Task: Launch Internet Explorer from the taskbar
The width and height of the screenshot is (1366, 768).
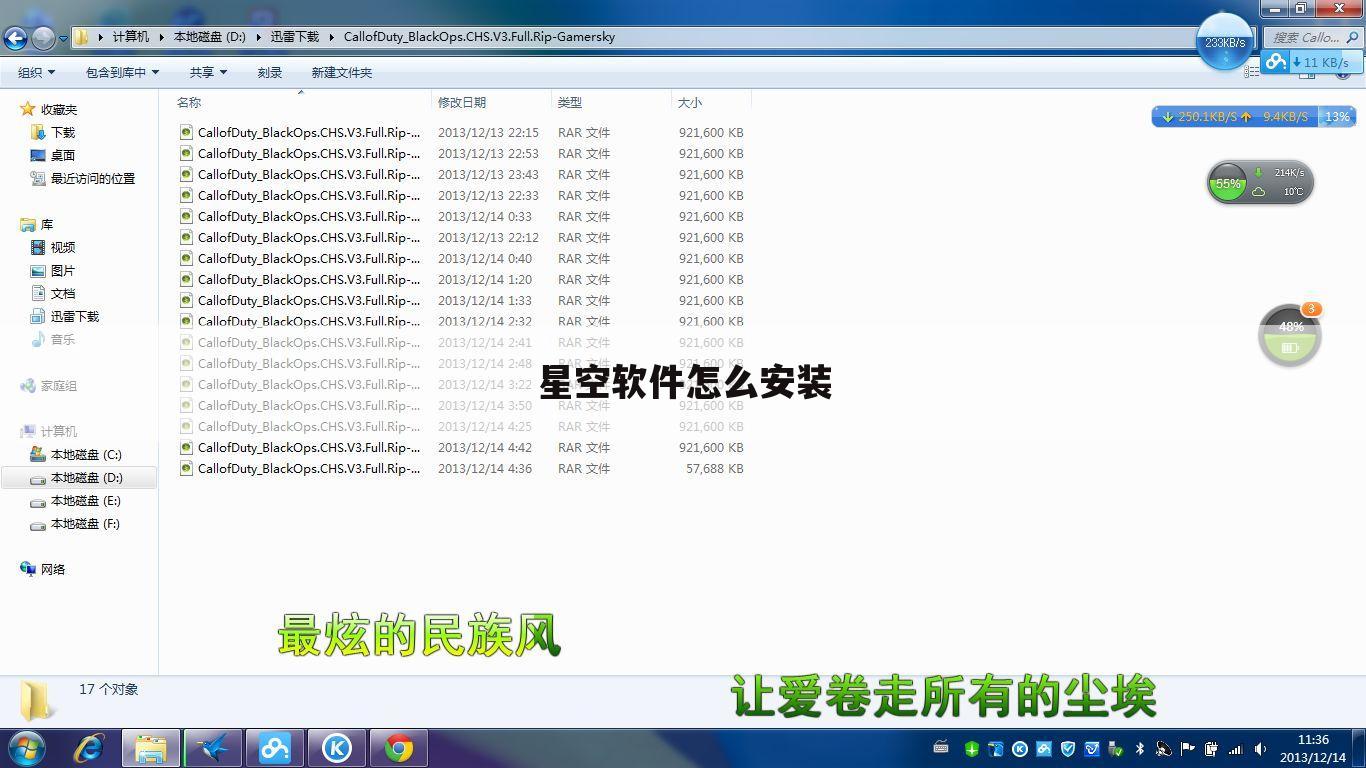Action: click(x=88, y=748)
